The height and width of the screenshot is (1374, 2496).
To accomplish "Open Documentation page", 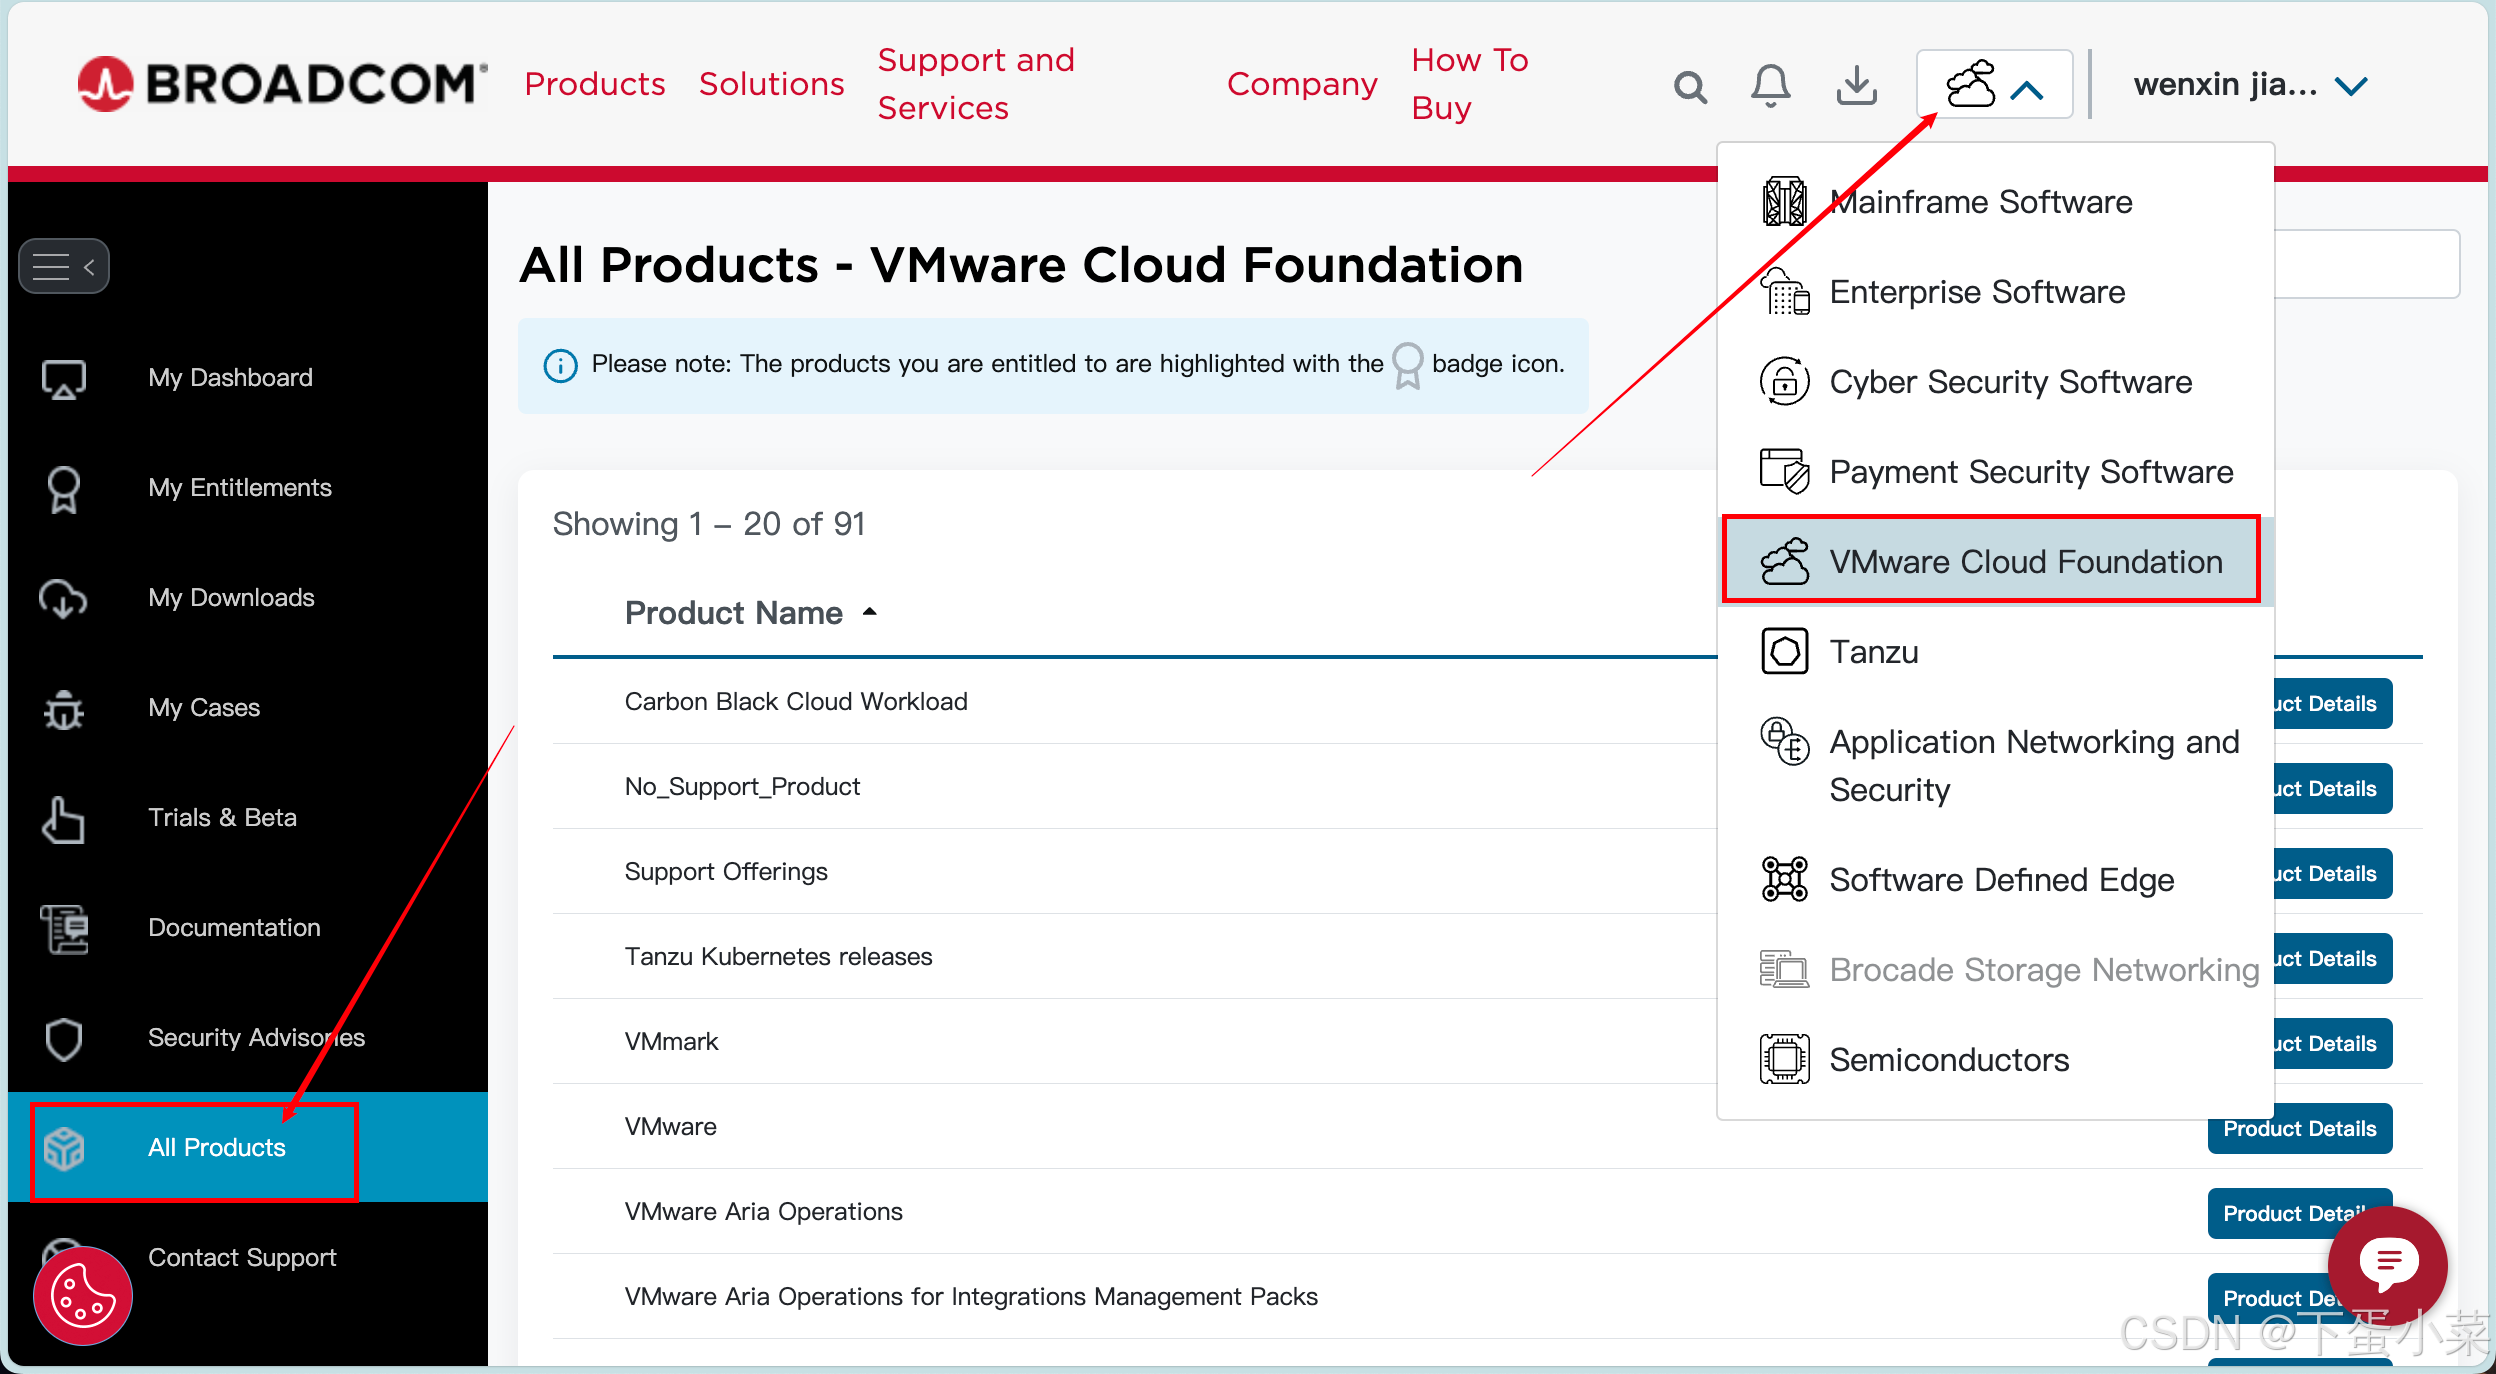I will (x=234, y=928).
